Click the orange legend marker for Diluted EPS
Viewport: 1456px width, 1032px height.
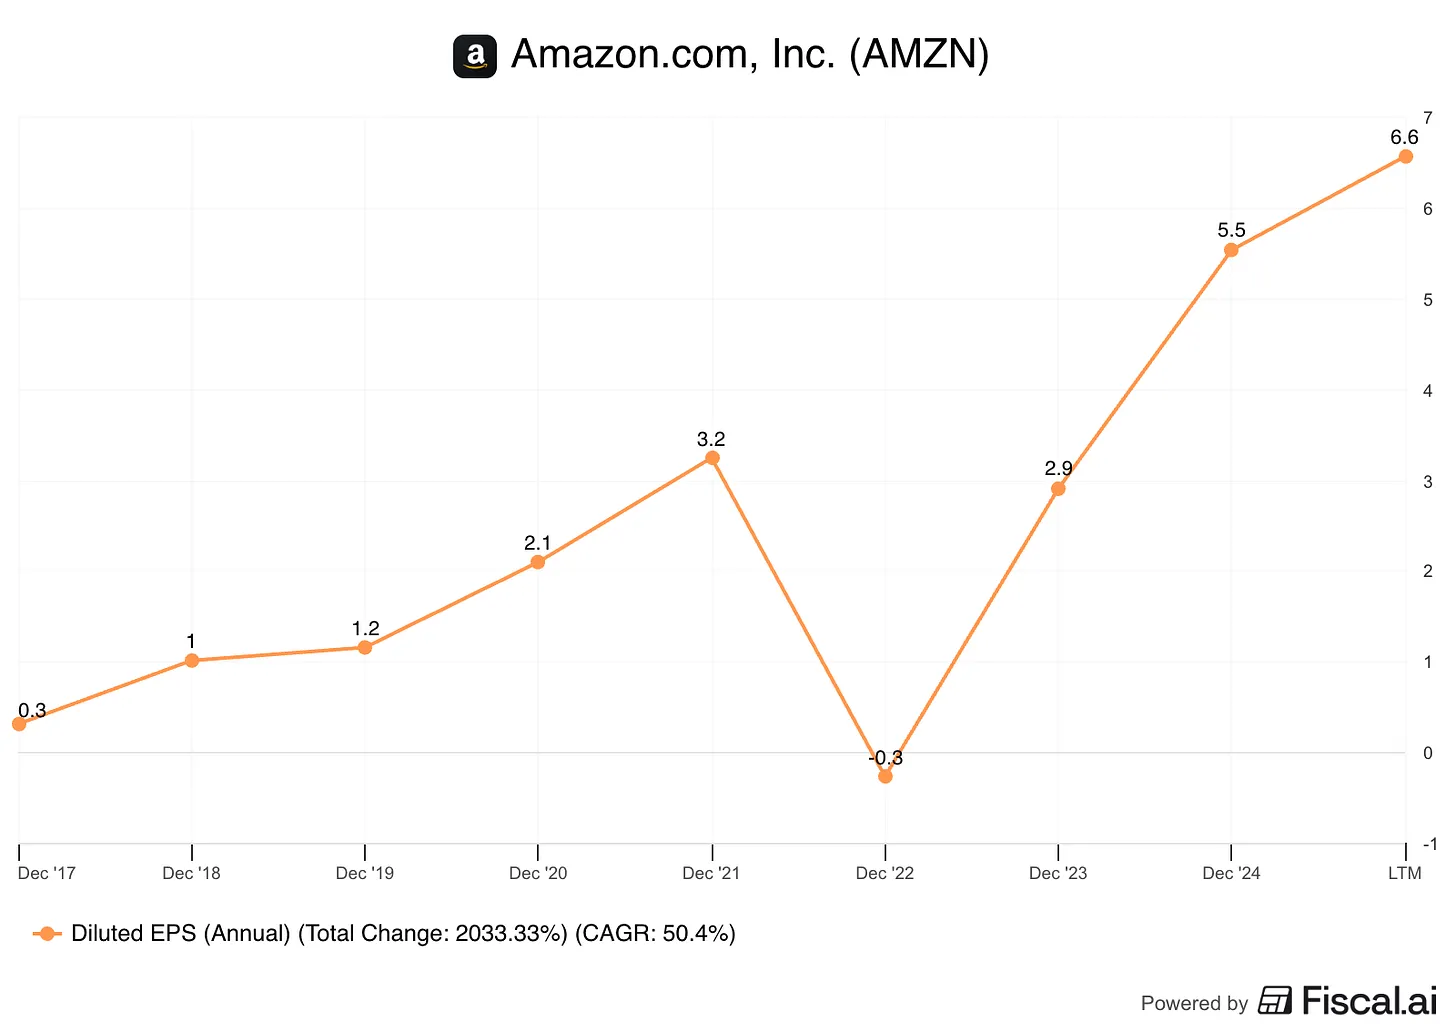(47, 934)
